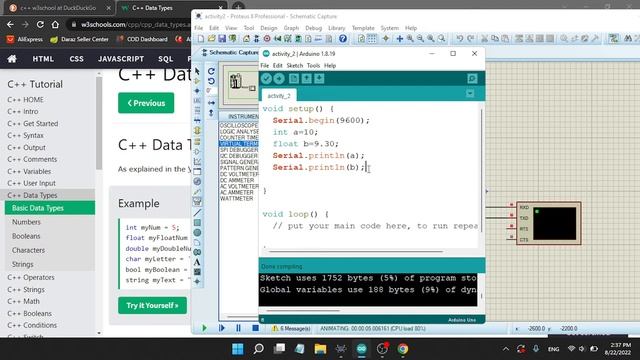Open the Template menu in Proteus
The height and width of the screenshot is (360, 640).
[x=363, y=28]
